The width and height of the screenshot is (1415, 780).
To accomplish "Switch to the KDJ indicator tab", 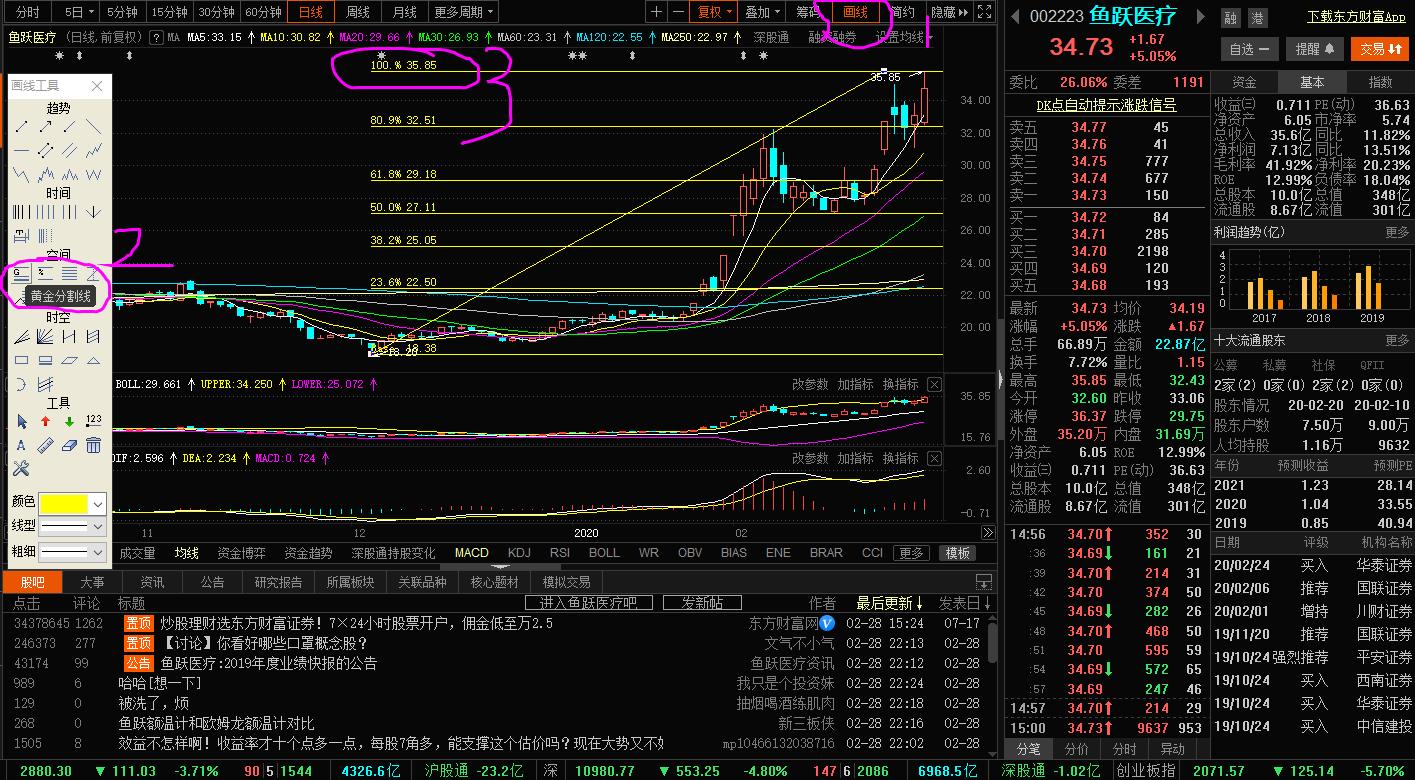I will click(x=521, y=552).
